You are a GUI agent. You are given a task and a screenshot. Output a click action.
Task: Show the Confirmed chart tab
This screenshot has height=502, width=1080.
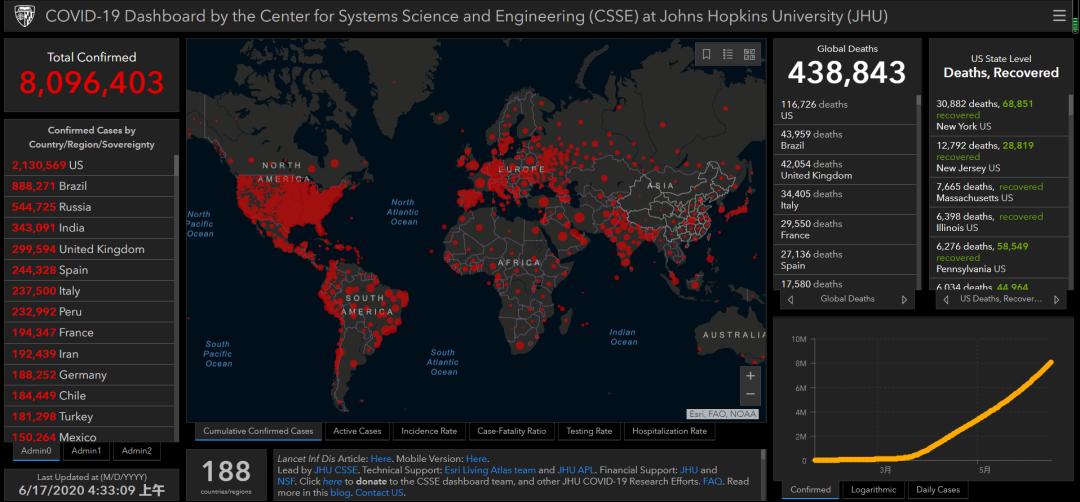coord(810,490)
